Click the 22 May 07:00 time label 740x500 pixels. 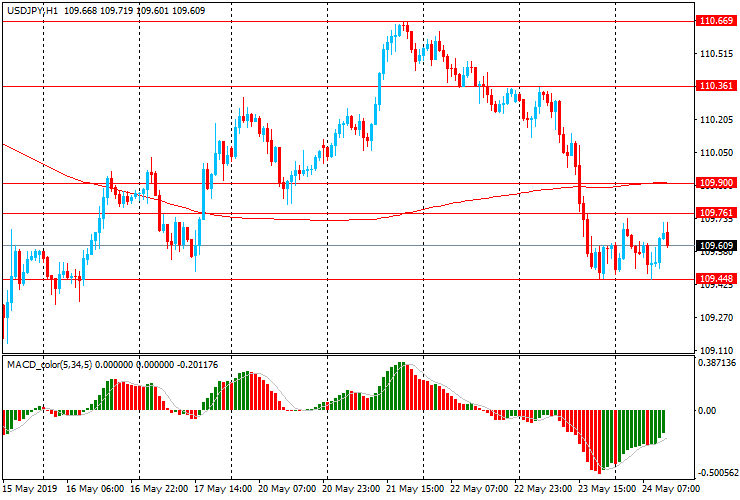(x=479, y=489)
